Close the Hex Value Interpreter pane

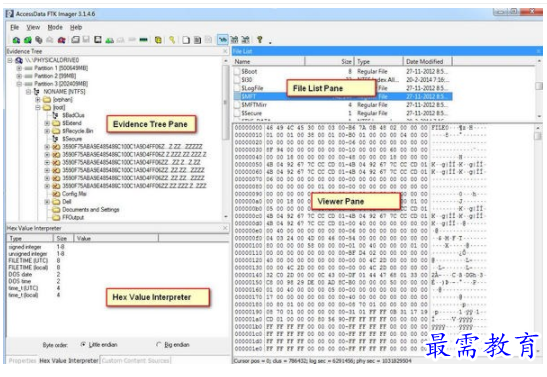[225, 228]
